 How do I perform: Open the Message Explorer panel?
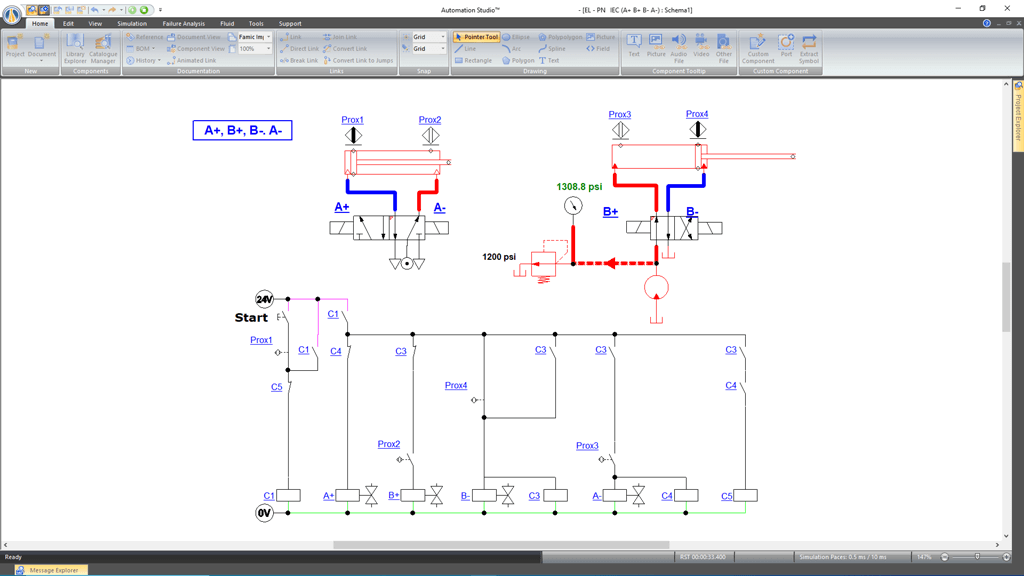pyautogui.click(x=52, y=570)
